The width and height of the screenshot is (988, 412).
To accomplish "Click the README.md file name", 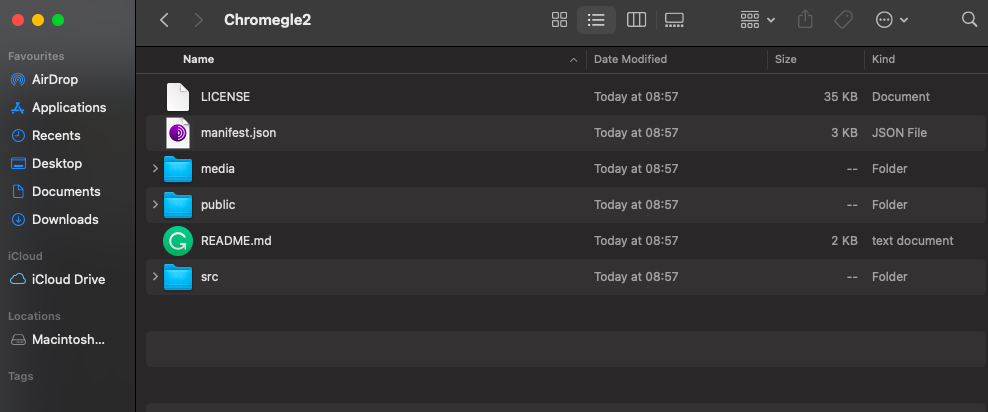I will [x=236, y=241].
